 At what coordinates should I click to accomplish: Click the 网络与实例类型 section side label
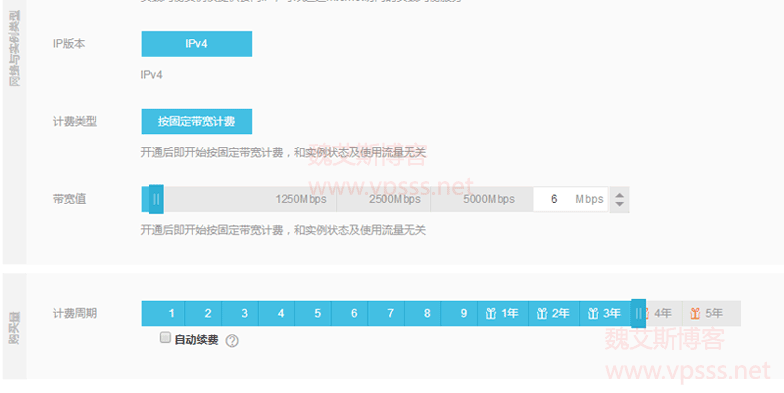[14, 48]
